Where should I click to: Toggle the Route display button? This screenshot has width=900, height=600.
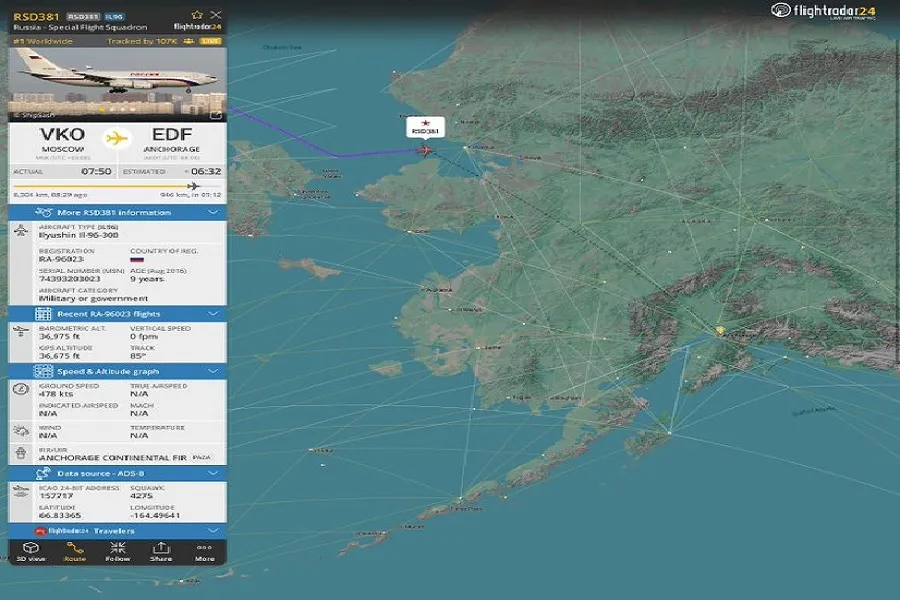75,551
